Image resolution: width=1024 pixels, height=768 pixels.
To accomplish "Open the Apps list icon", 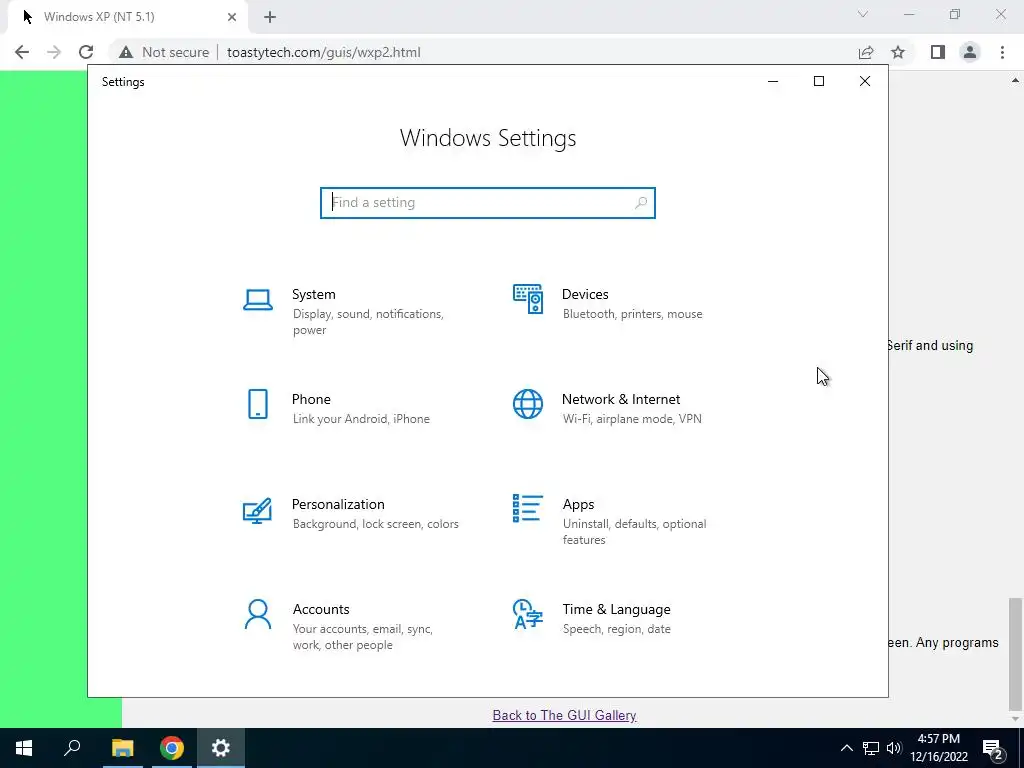I will 528,508.
